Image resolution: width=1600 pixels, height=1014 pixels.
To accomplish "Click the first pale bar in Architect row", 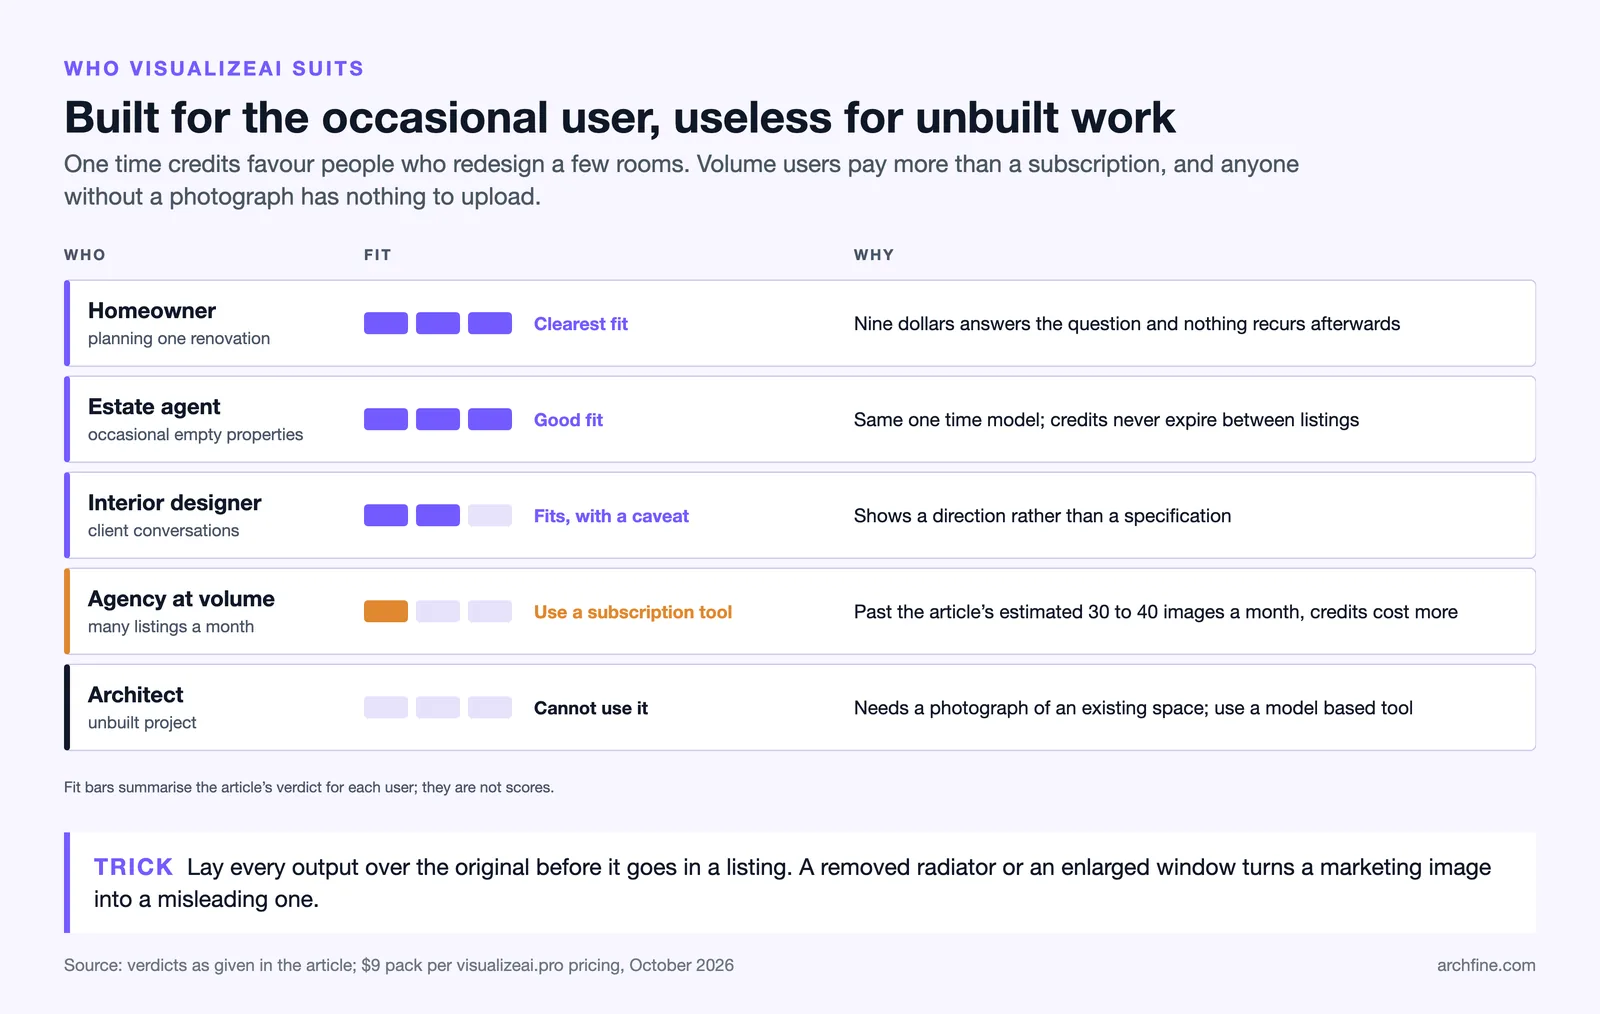I will tap(386, 707).
